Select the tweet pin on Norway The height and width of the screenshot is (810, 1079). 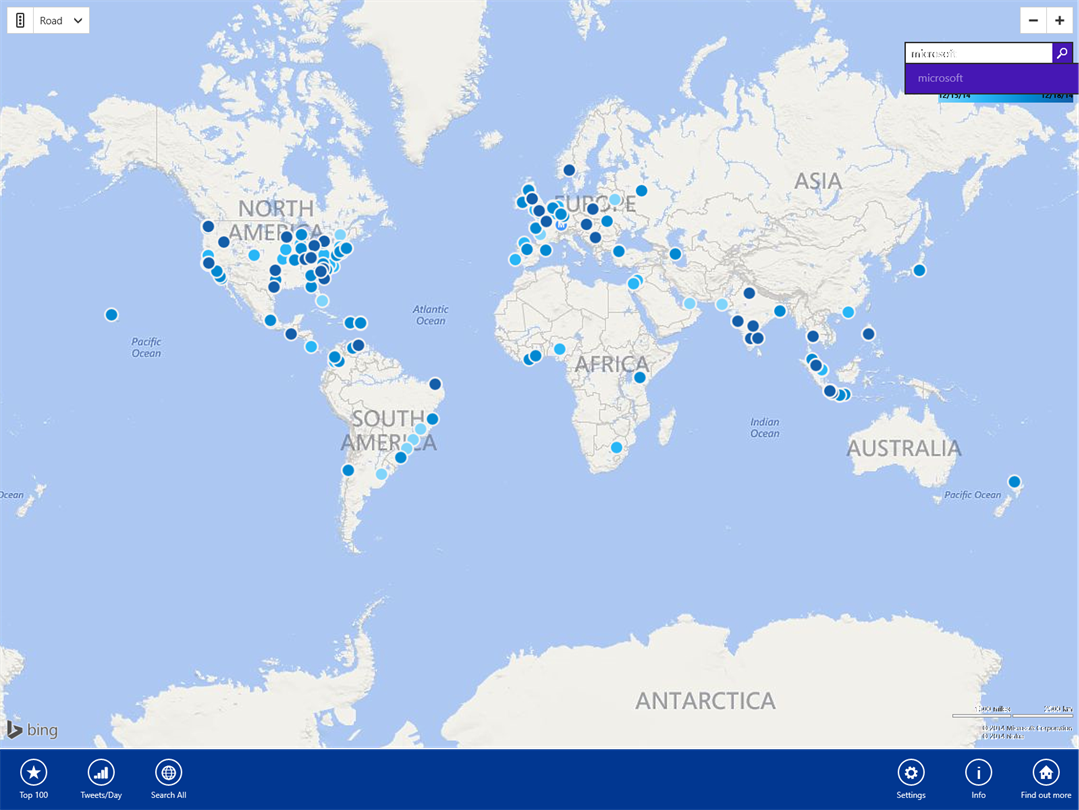click(569, 170)
